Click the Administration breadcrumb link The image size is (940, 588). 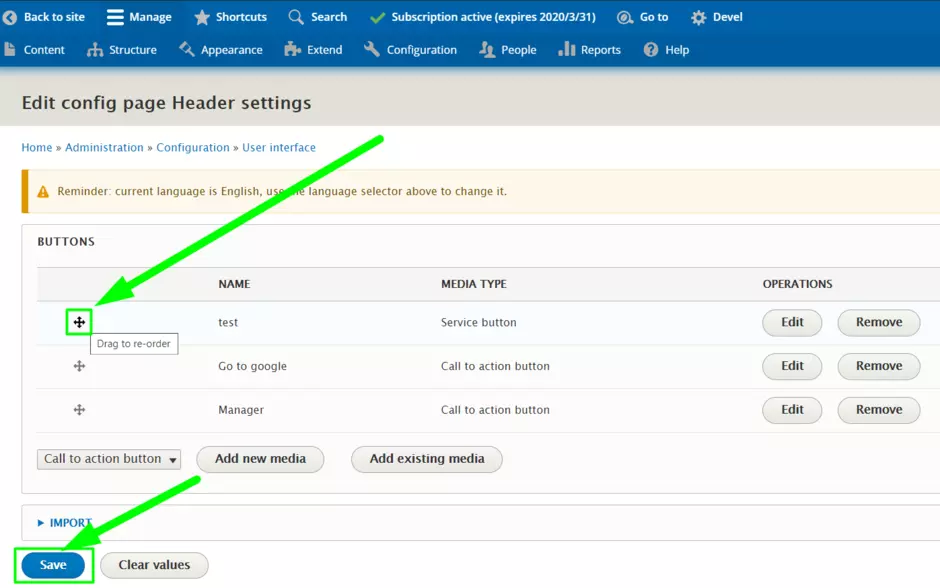[104, 147]
